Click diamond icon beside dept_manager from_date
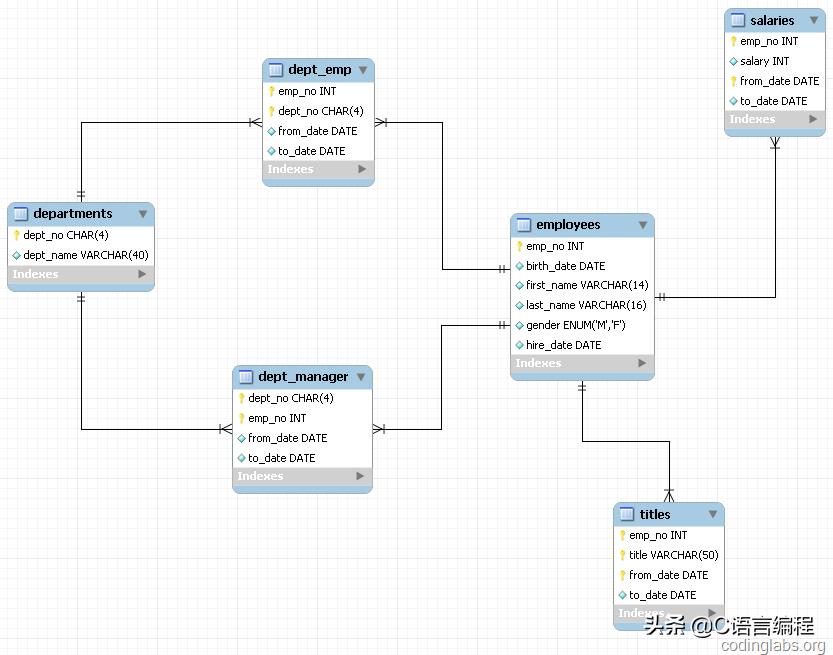 tap(242, 438)
